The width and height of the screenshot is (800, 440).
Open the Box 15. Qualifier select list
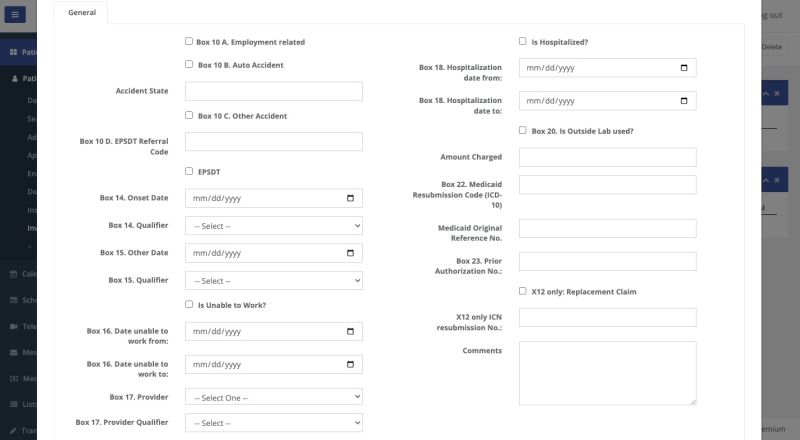(x=273, y=281)
